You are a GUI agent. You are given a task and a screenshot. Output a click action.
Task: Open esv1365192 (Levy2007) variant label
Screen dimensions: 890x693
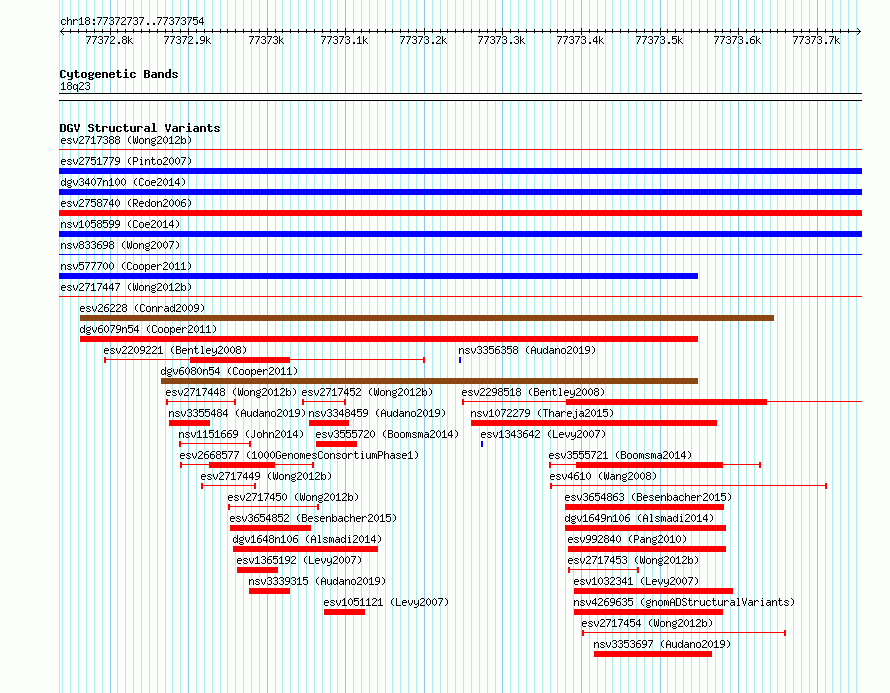click(x=299, y=560)
